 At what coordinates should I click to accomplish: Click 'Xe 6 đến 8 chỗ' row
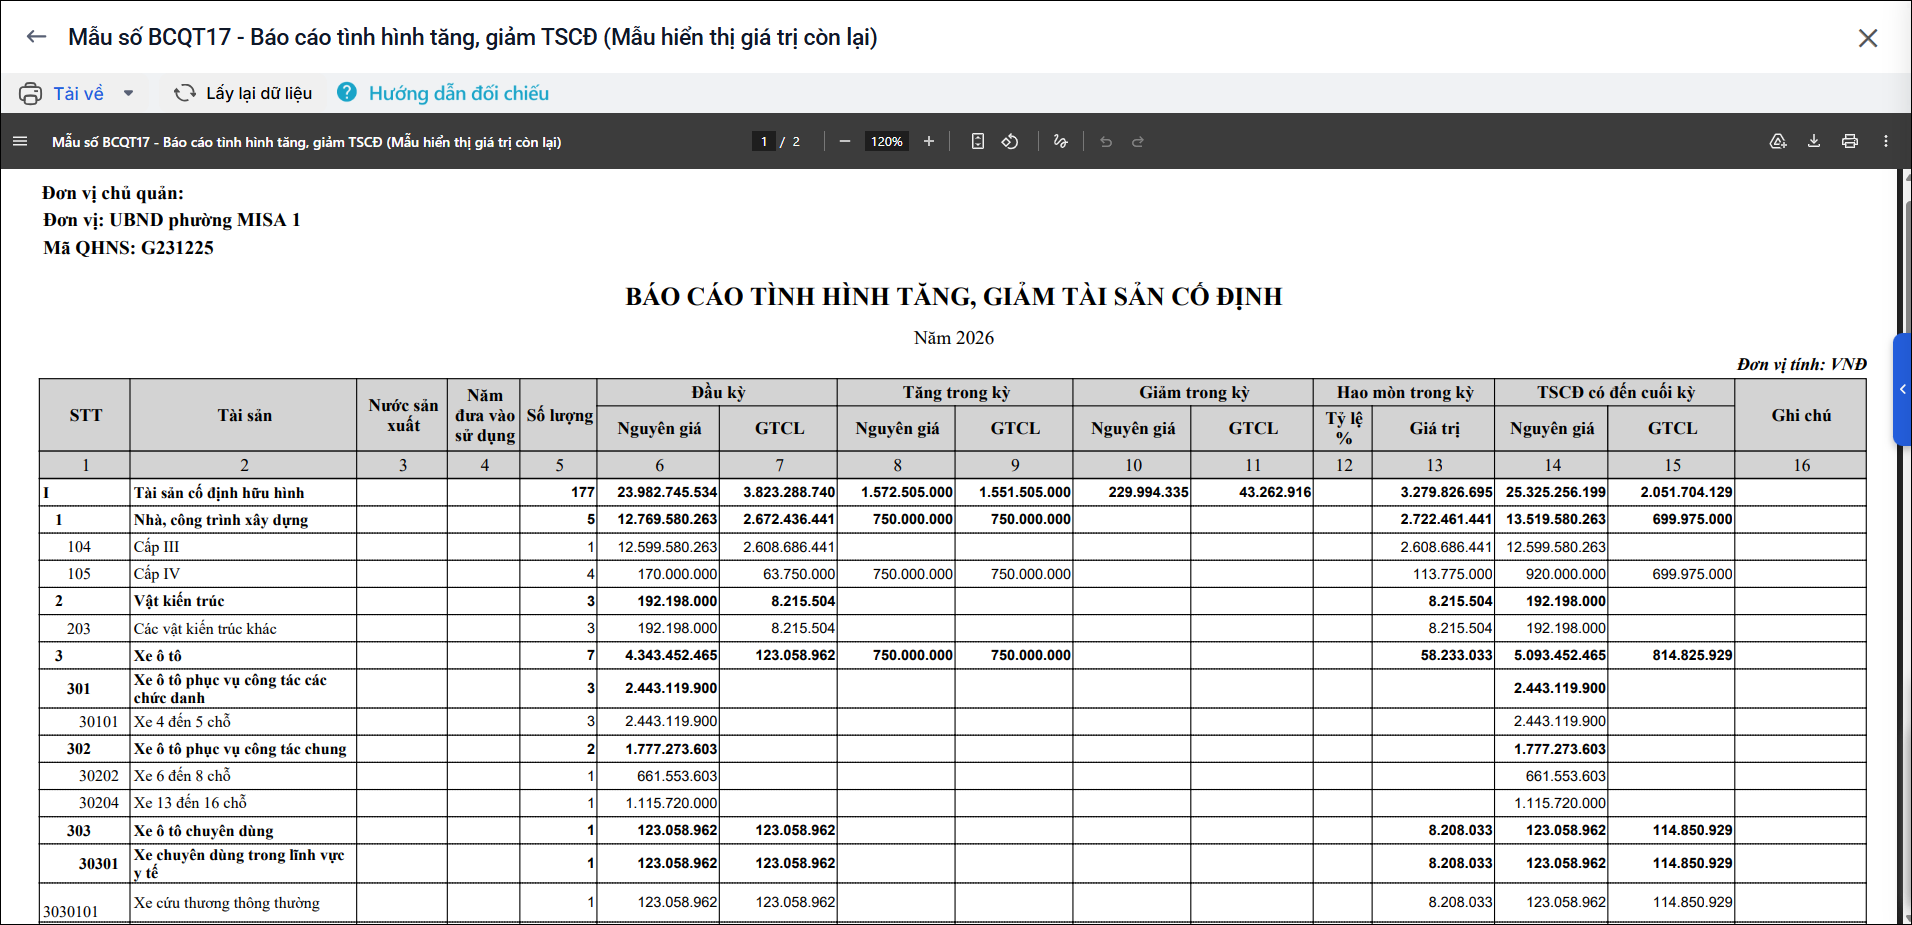pyautogui.click(x=952, y=775)
